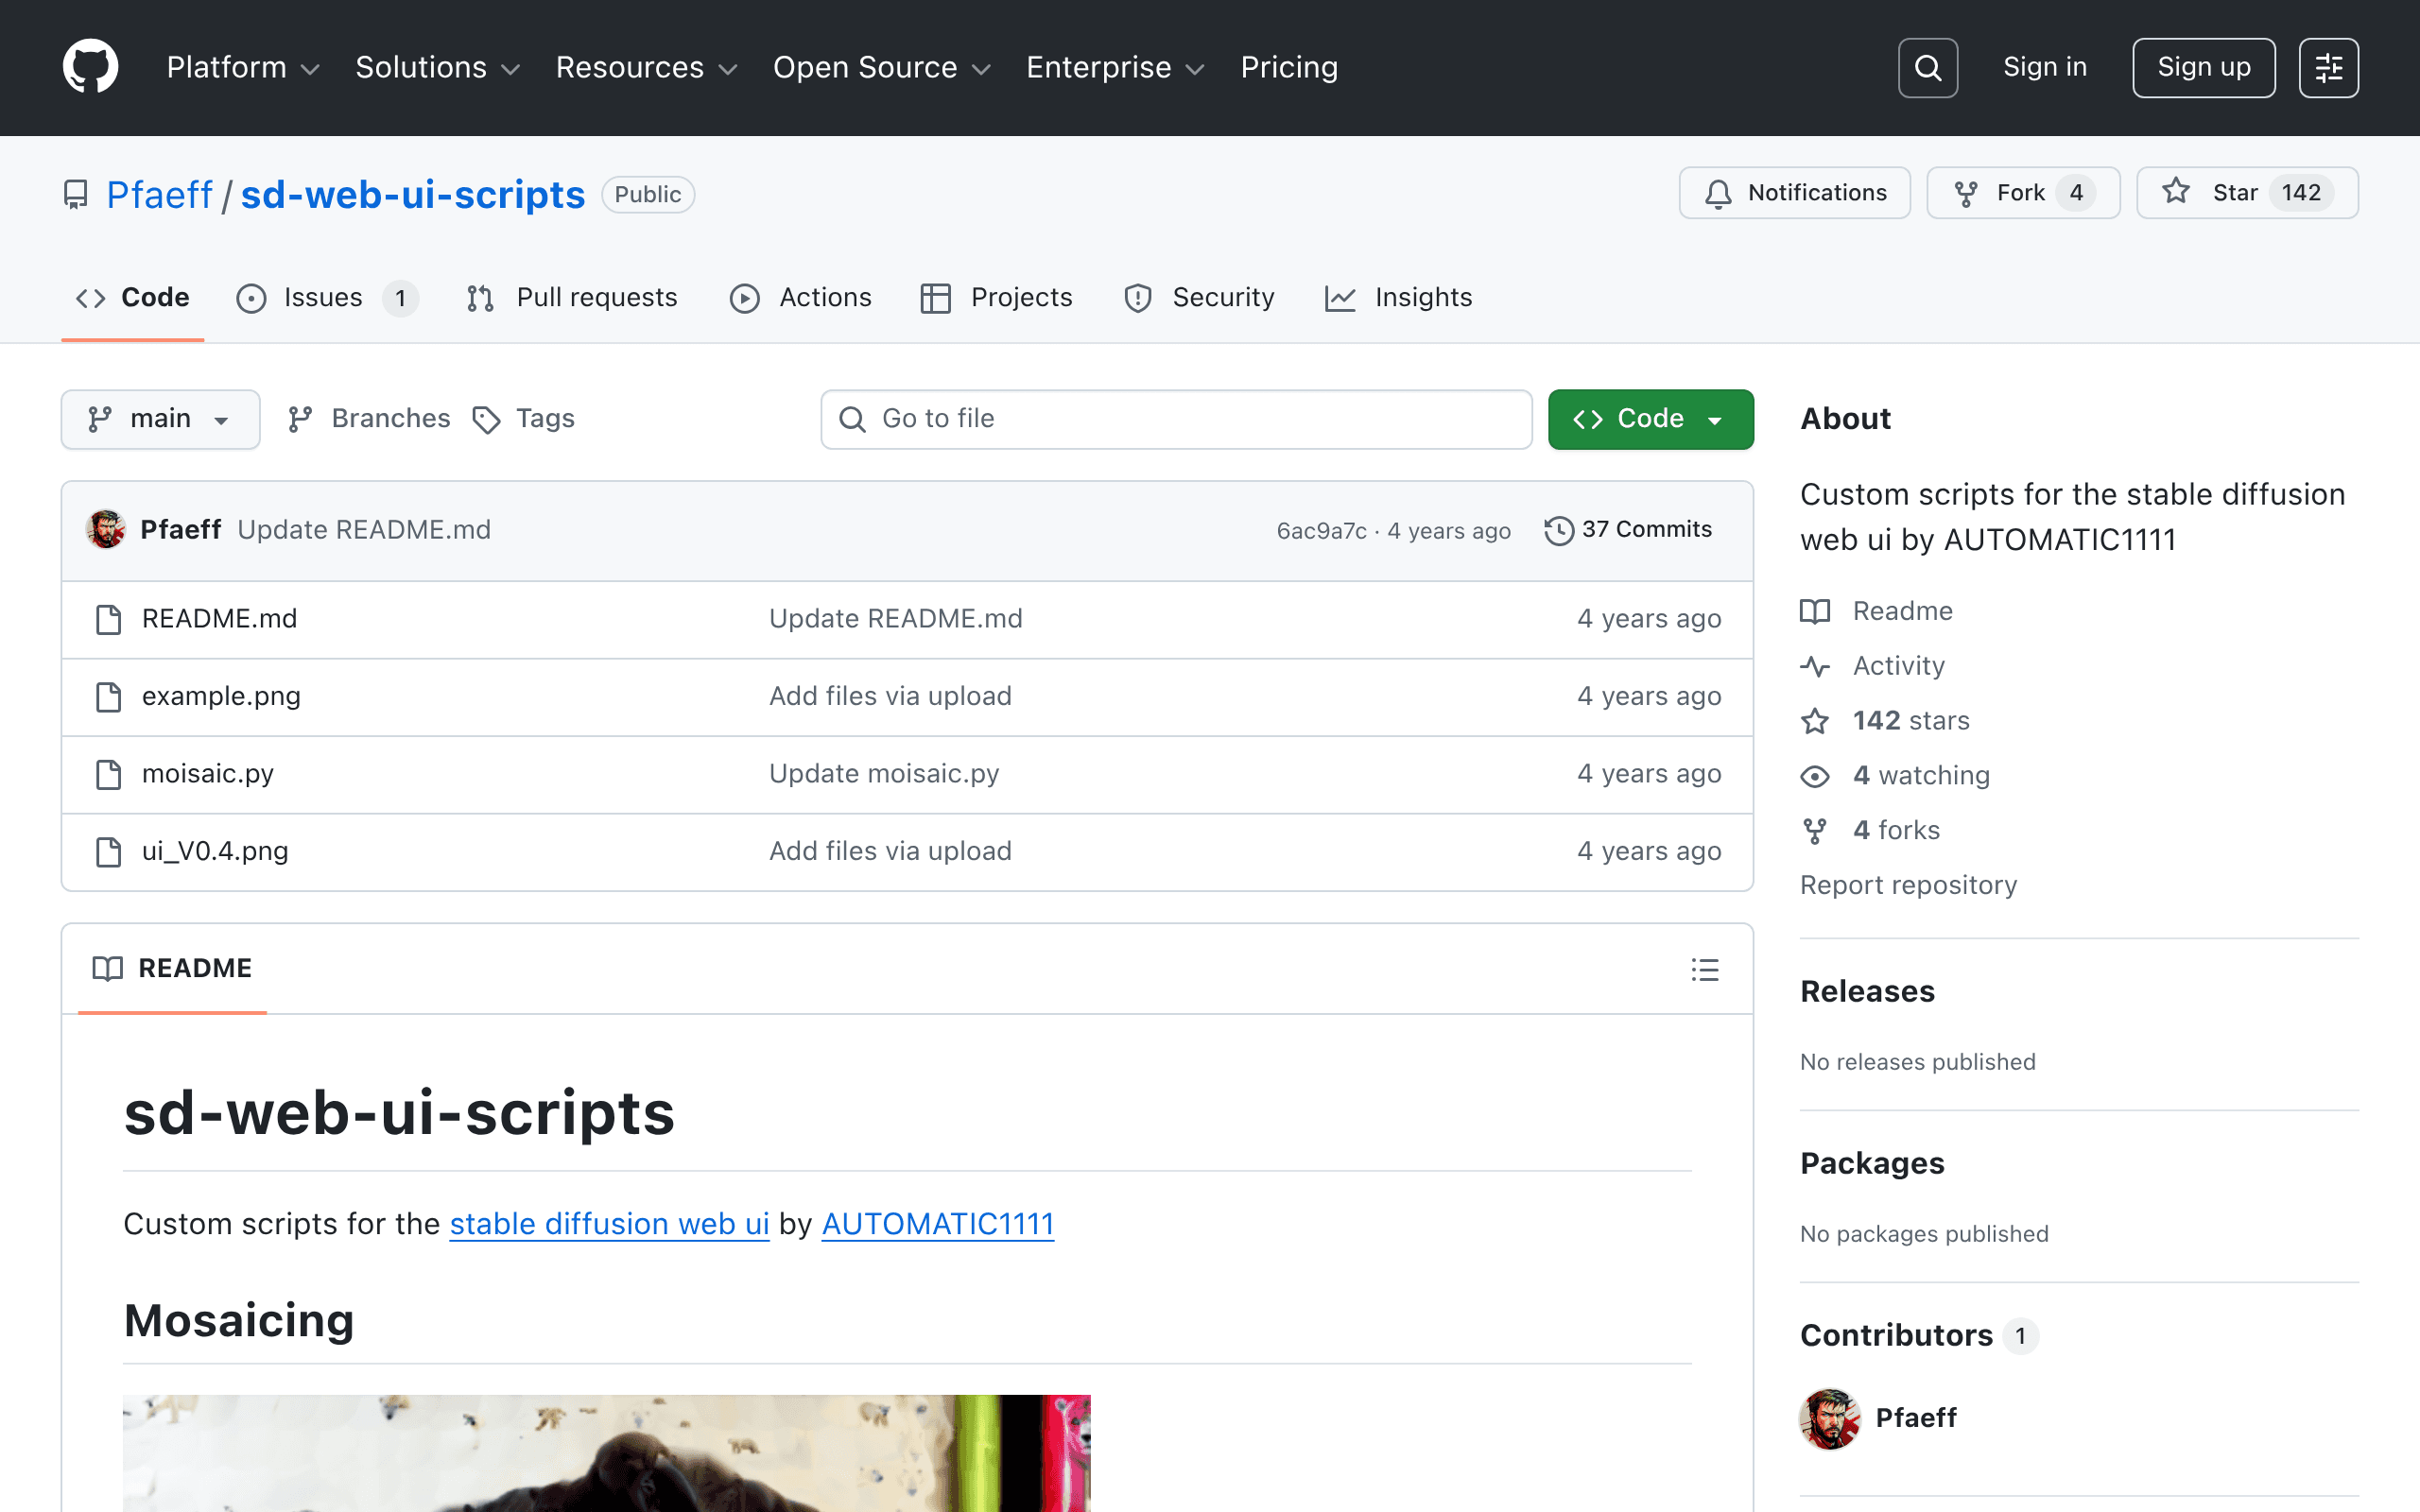Expand the green Code dropdown

[x=1650, y=419]
